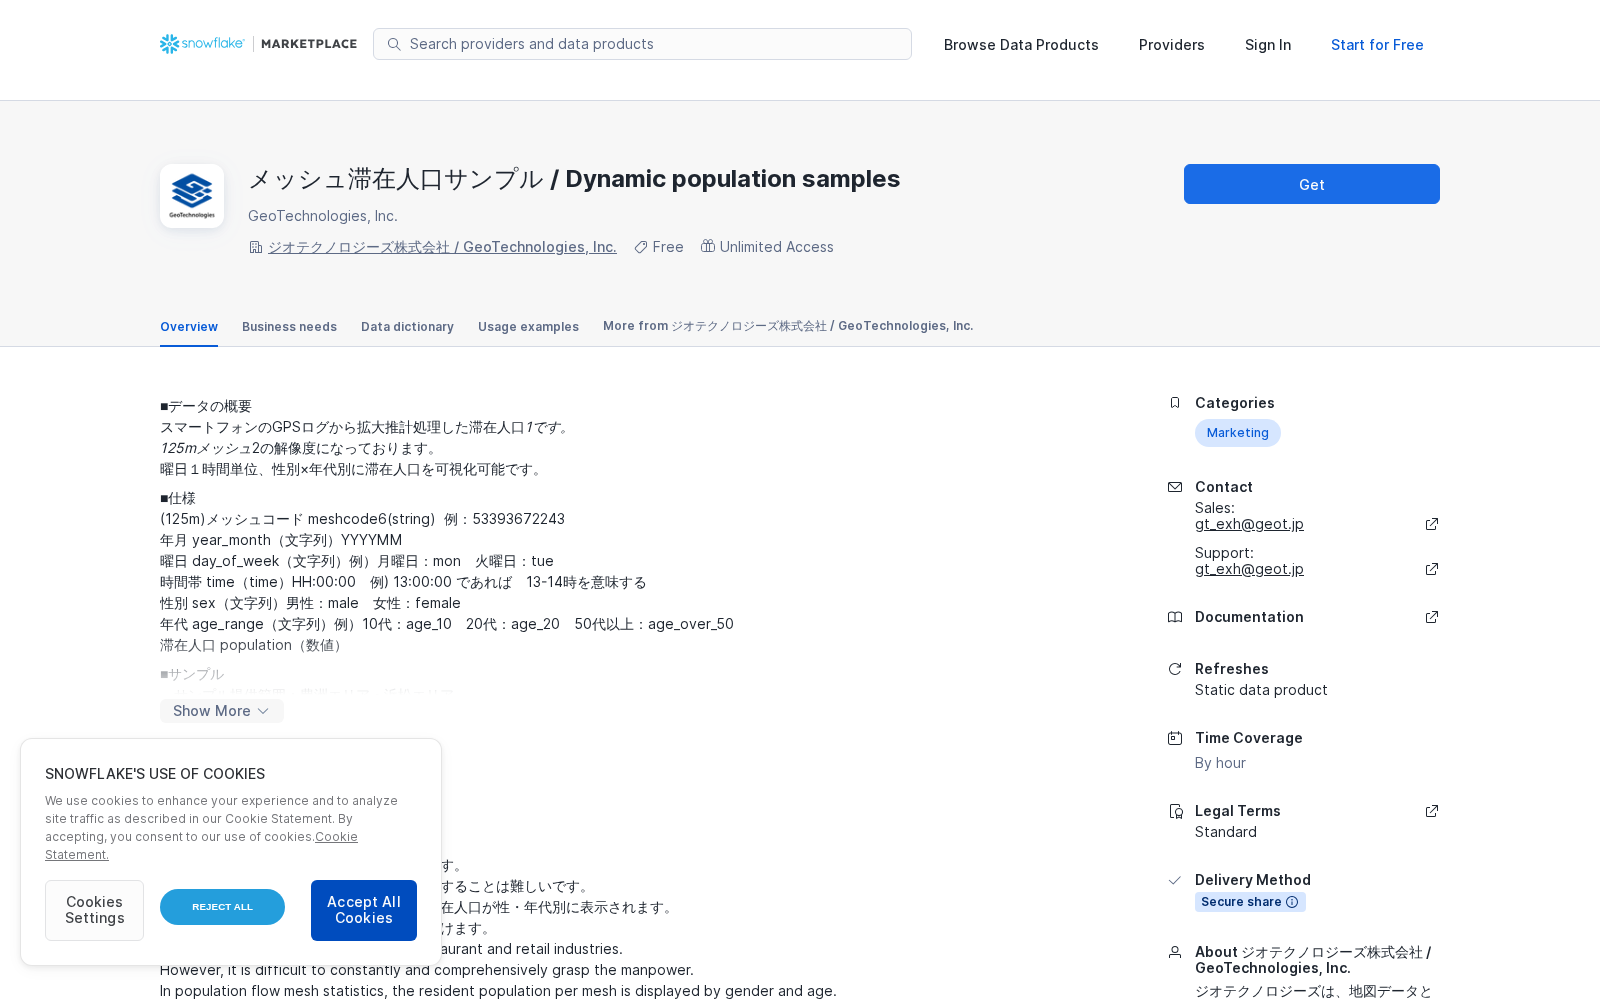Click the info icon in Secure share badge

[x=1292, y=902]
